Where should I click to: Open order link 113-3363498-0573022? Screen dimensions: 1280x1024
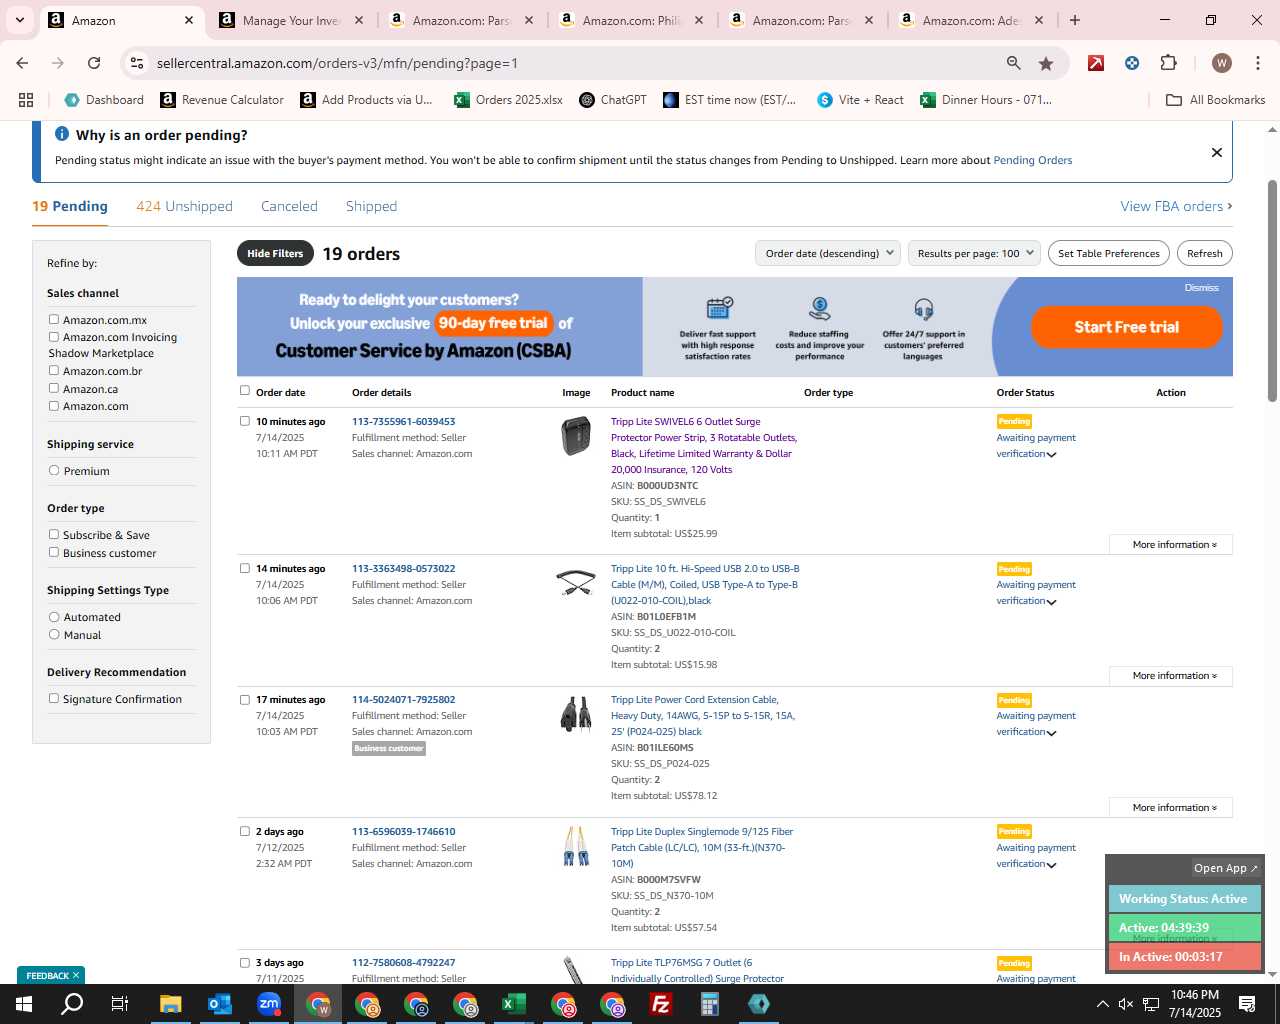403,569
